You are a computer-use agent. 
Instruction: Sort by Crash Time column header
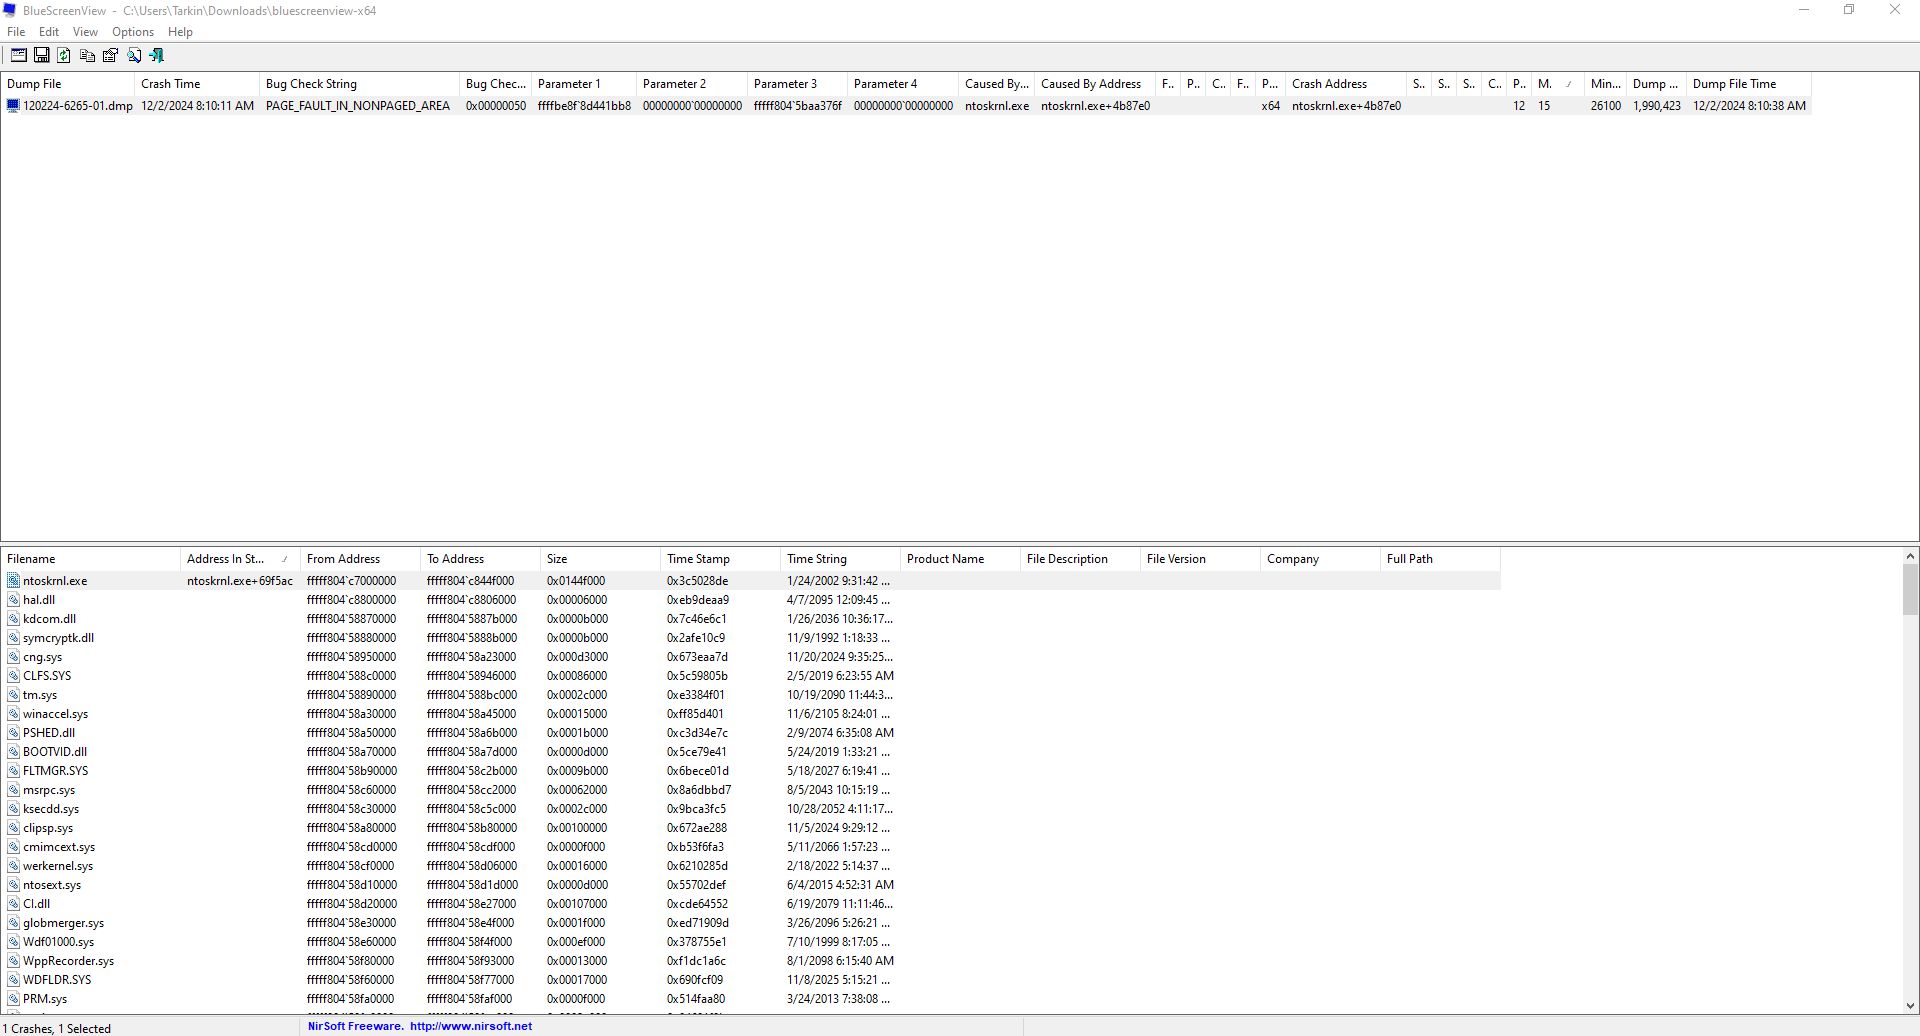197,84
